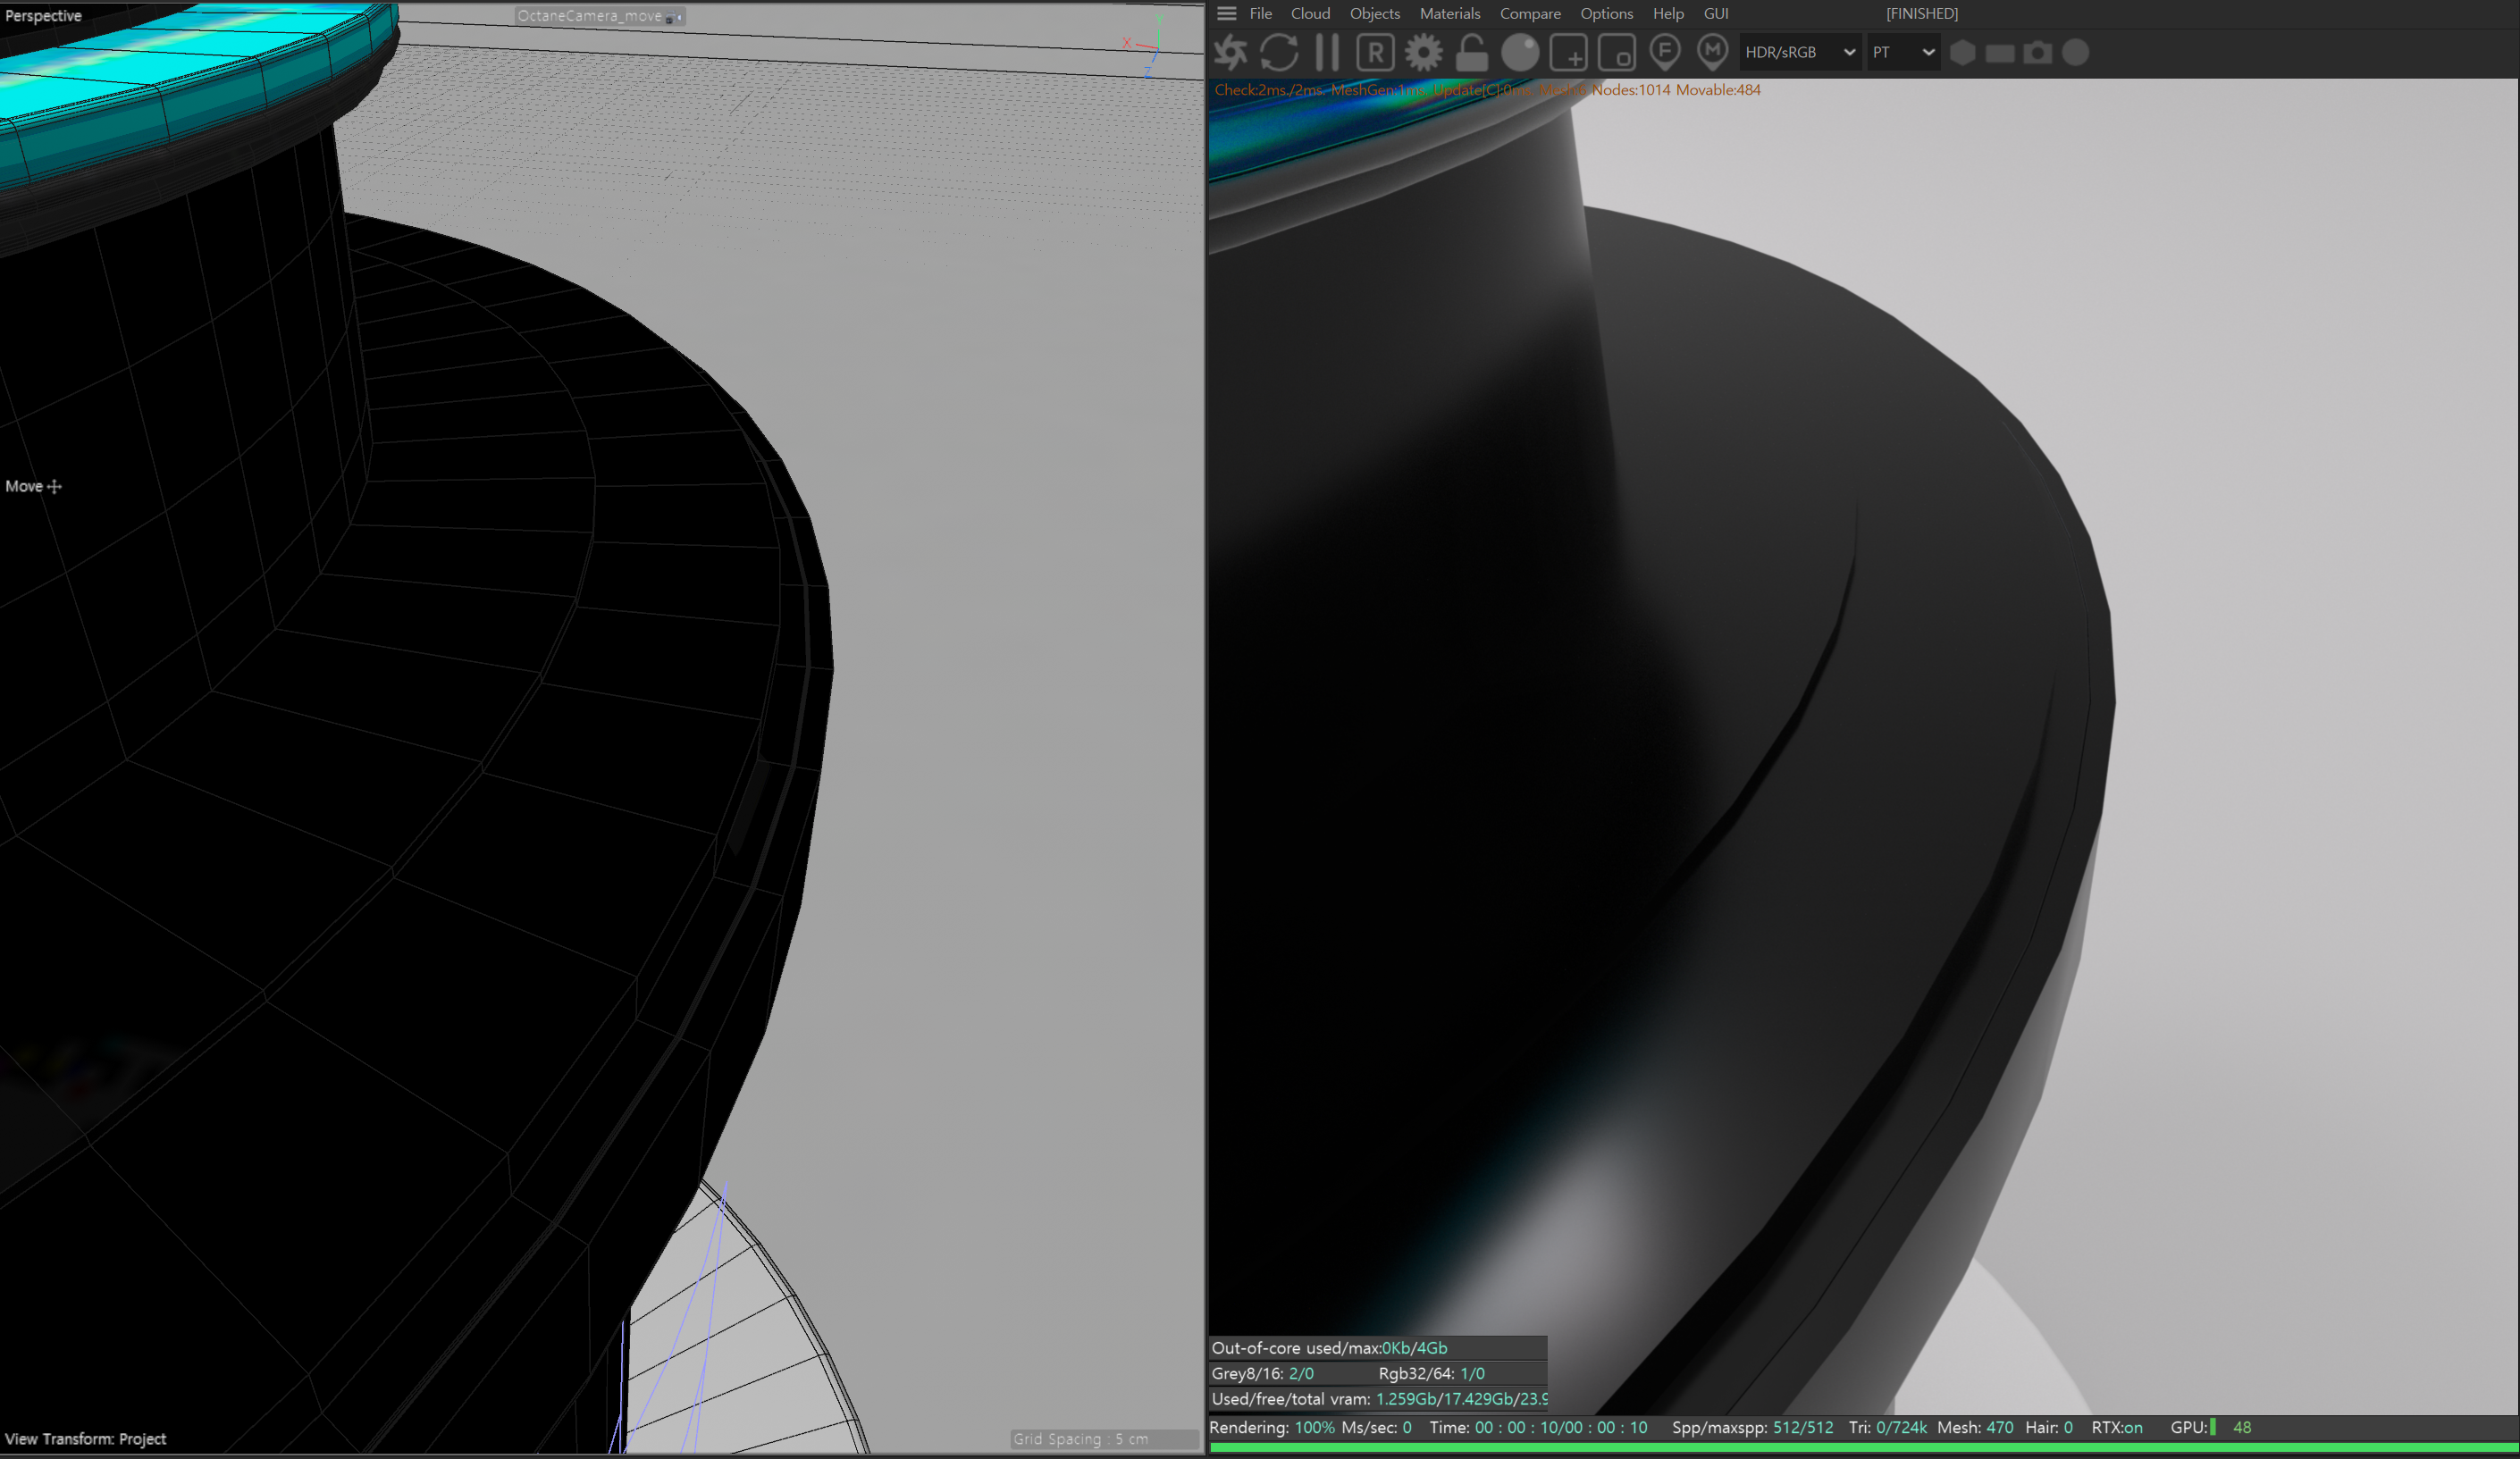Open the Help menu
This screenshot has width=2520, height=1459.
[1668, 13]
